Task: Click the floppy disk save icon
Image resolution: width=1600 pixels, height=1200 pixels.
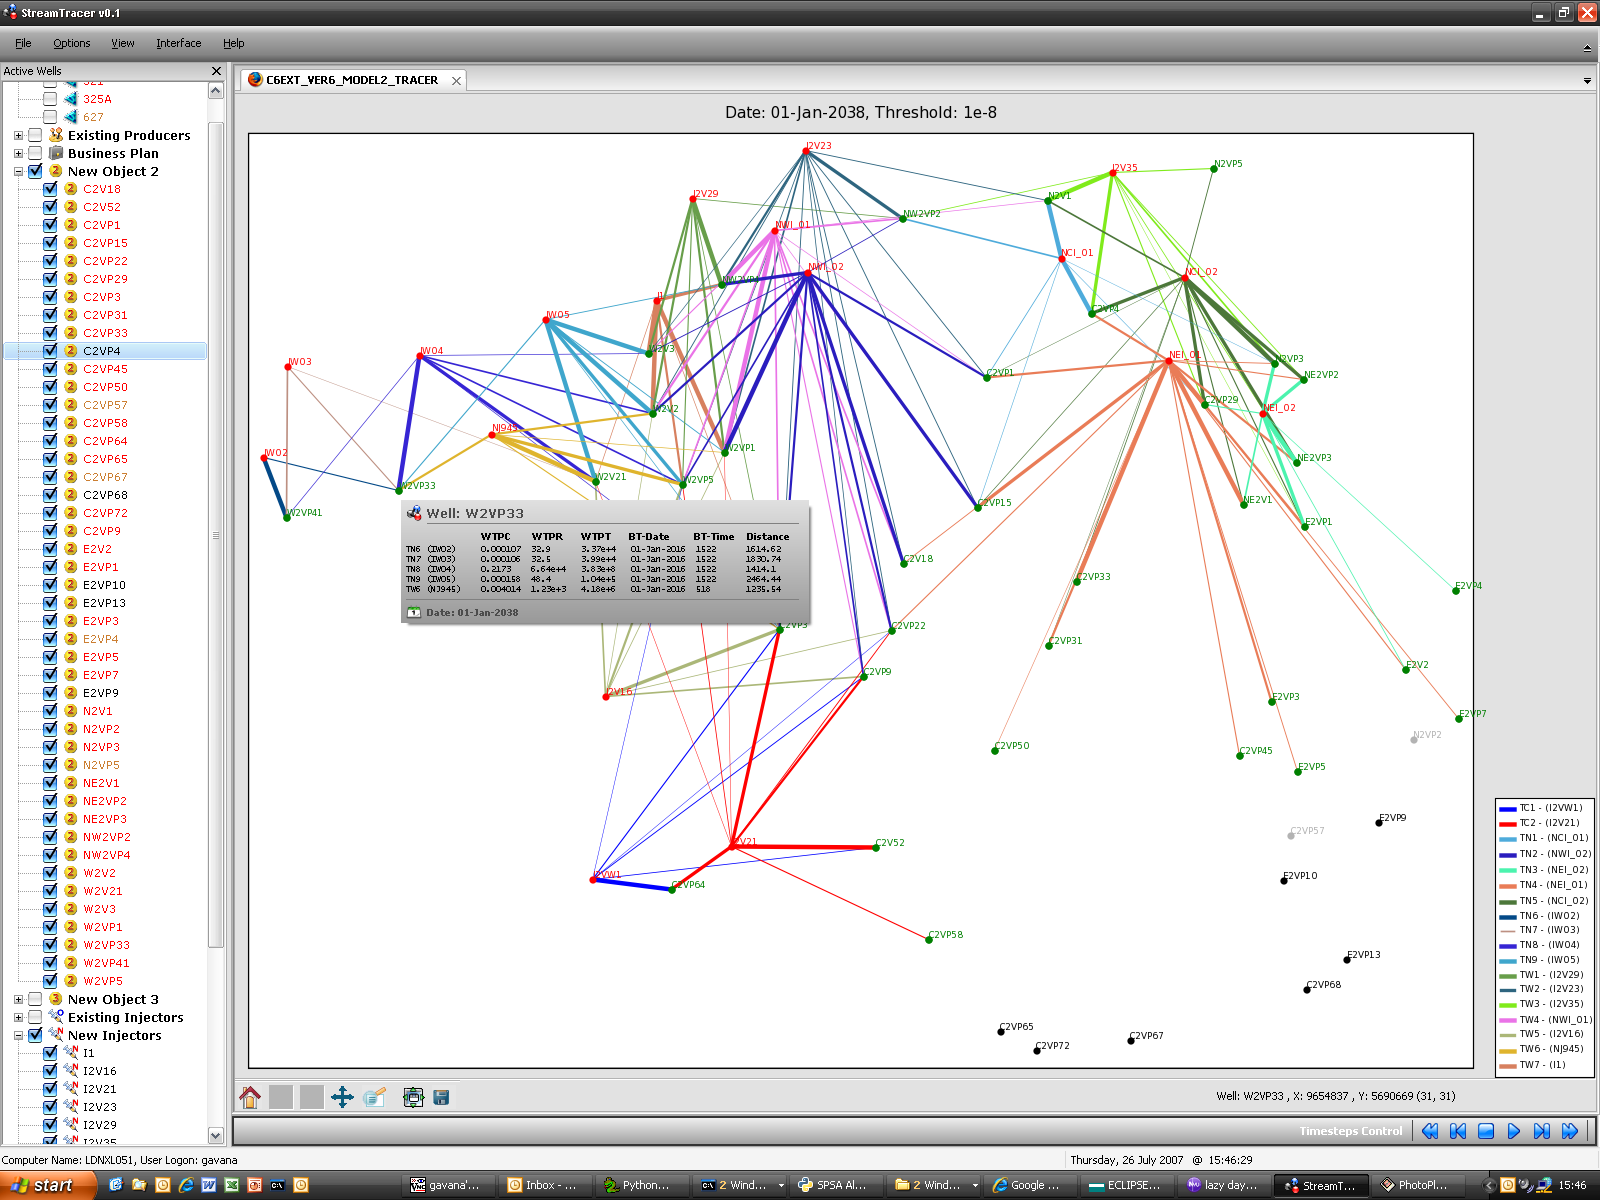Action: [x=441, y=1098]
